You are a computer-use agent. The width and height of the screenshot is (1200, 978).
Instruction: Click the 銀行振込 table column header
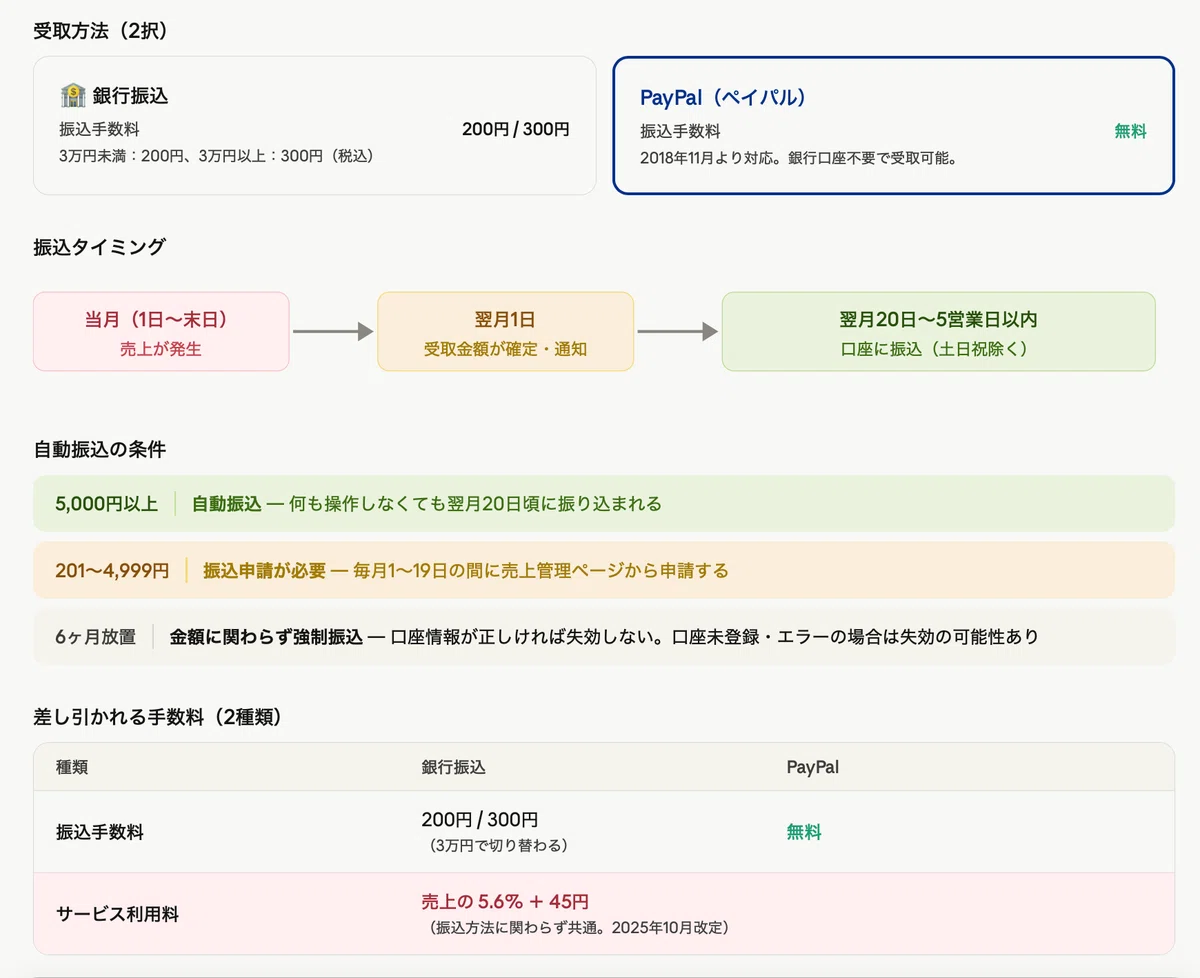[454, 768]
